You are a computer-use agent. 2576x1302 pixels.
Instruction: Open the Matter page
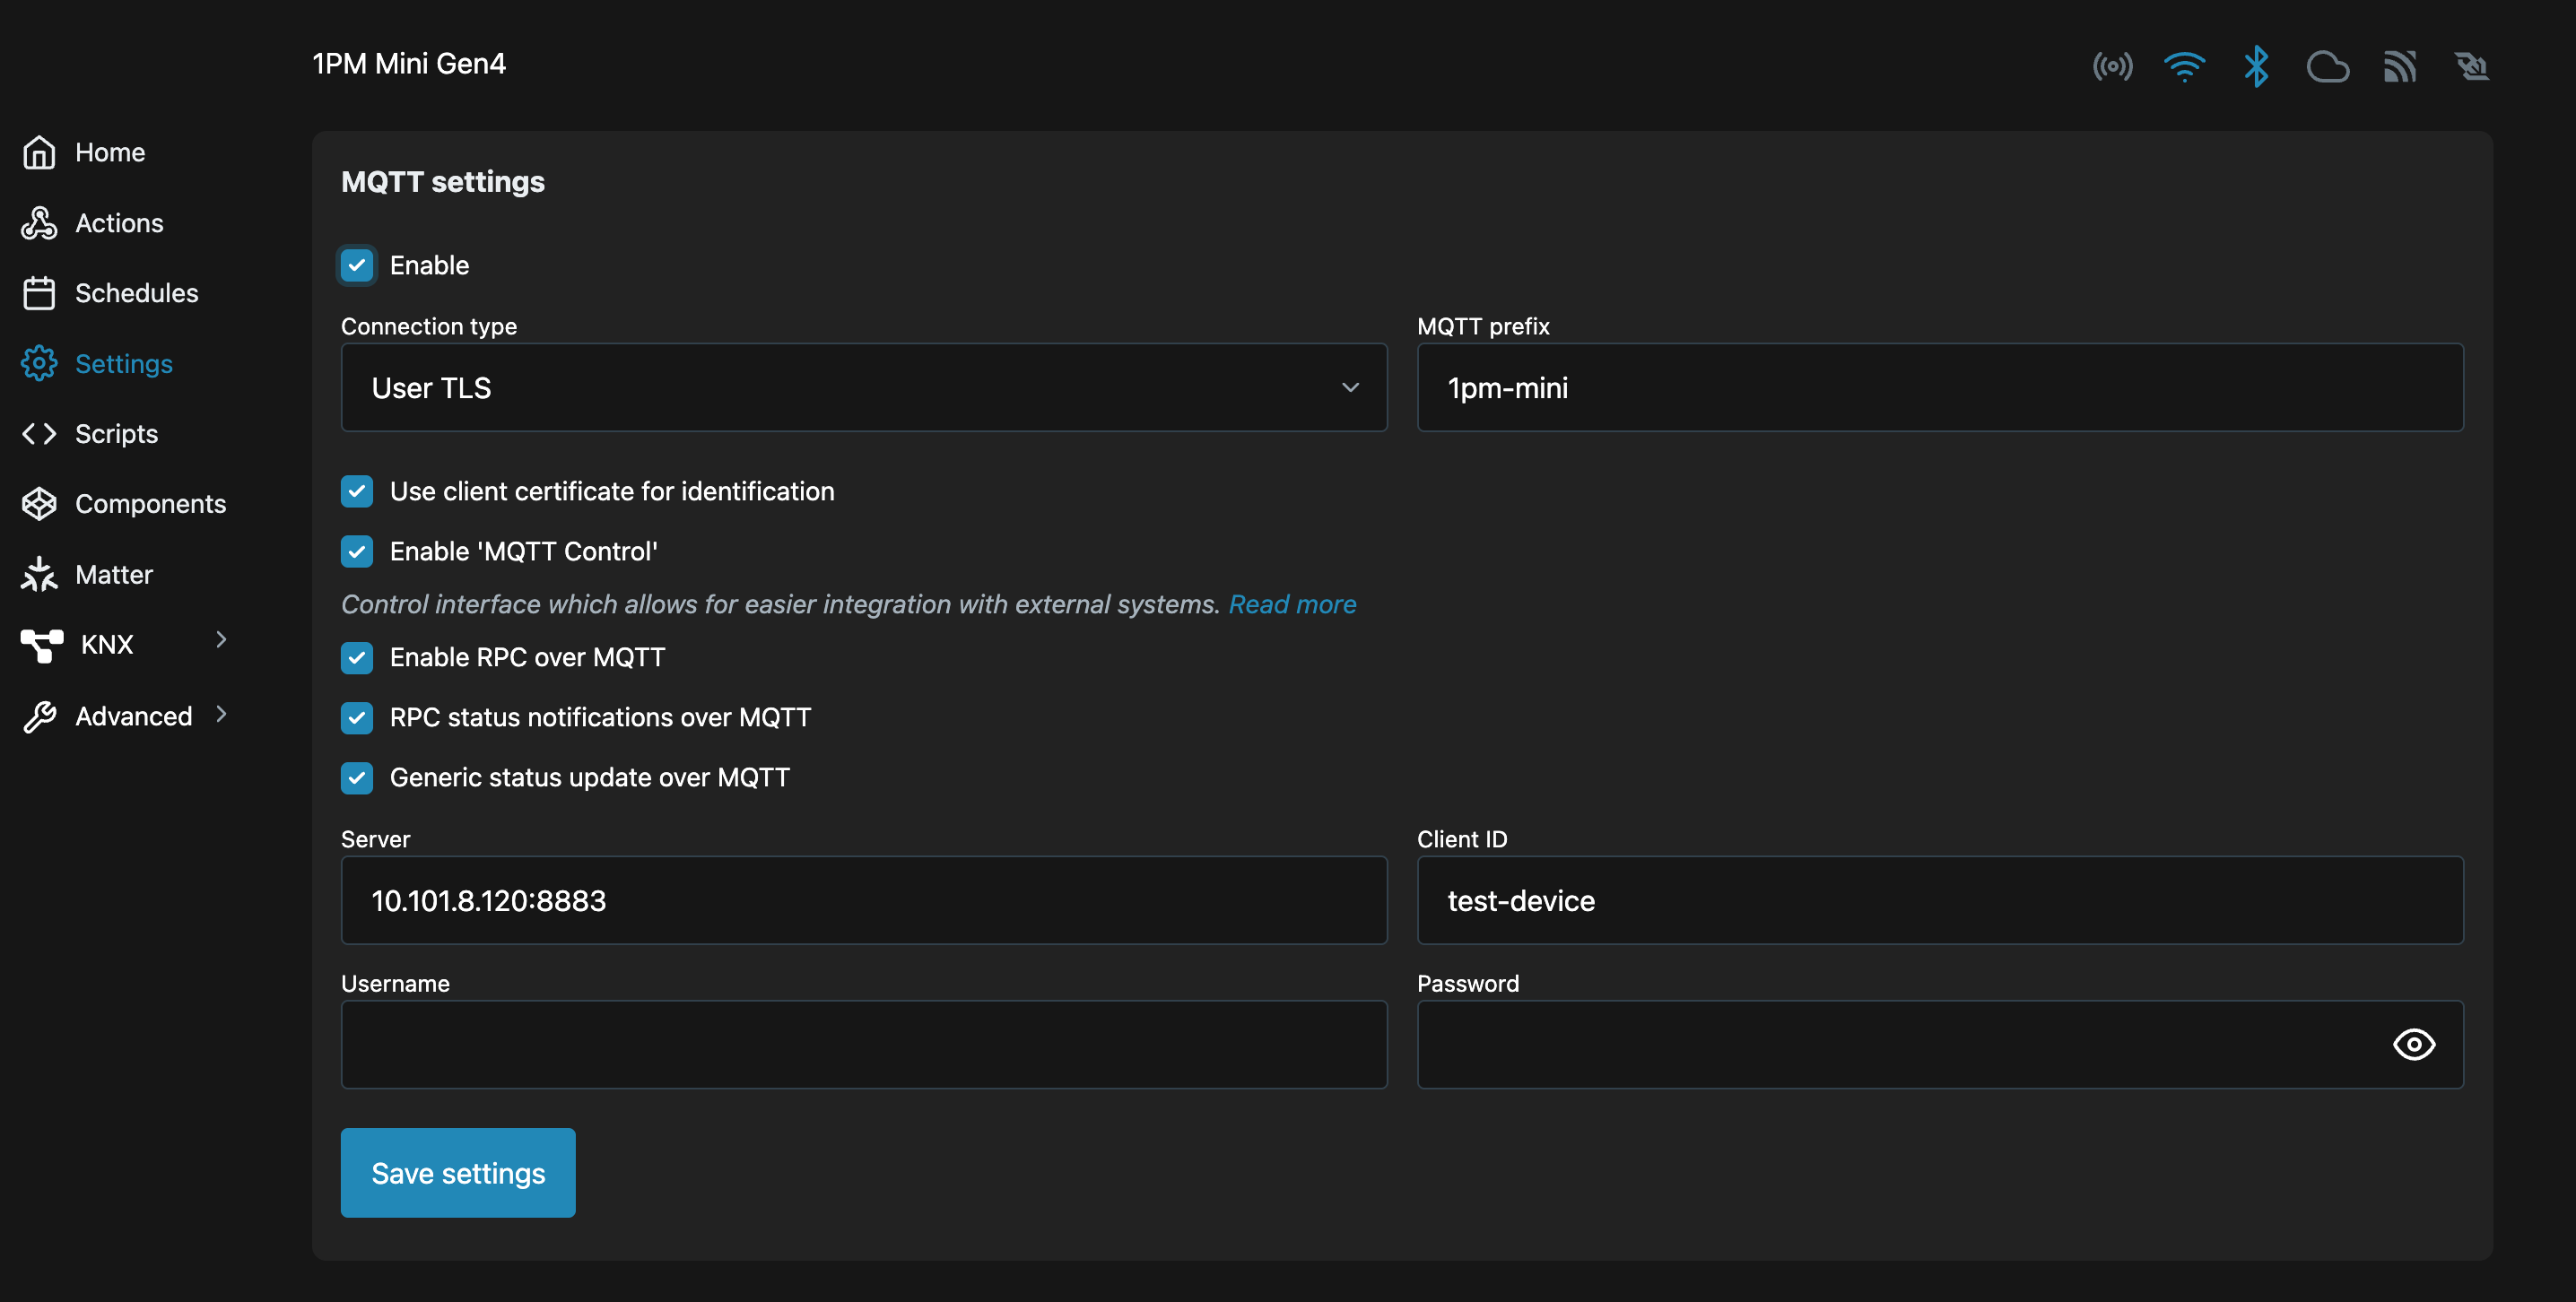coord(114,573)
